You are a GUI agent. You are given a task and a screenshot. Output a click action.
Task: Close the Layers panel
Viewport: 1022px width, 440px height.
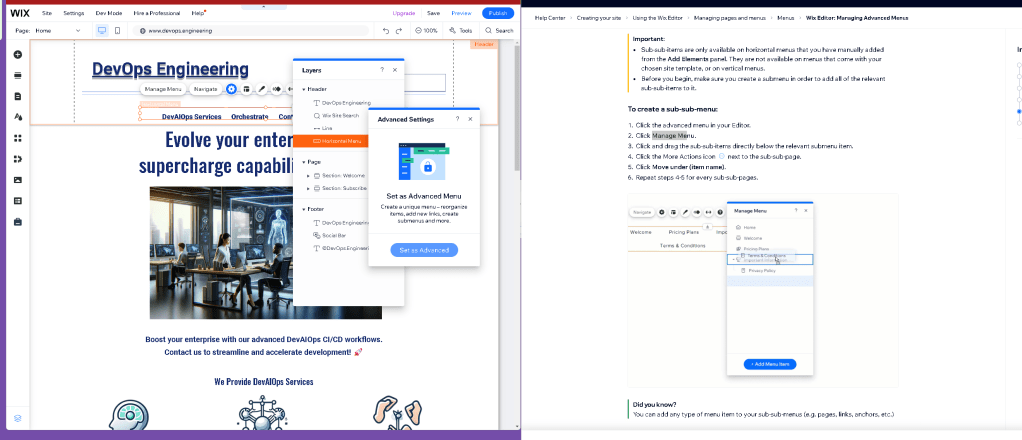pos(395,70)
